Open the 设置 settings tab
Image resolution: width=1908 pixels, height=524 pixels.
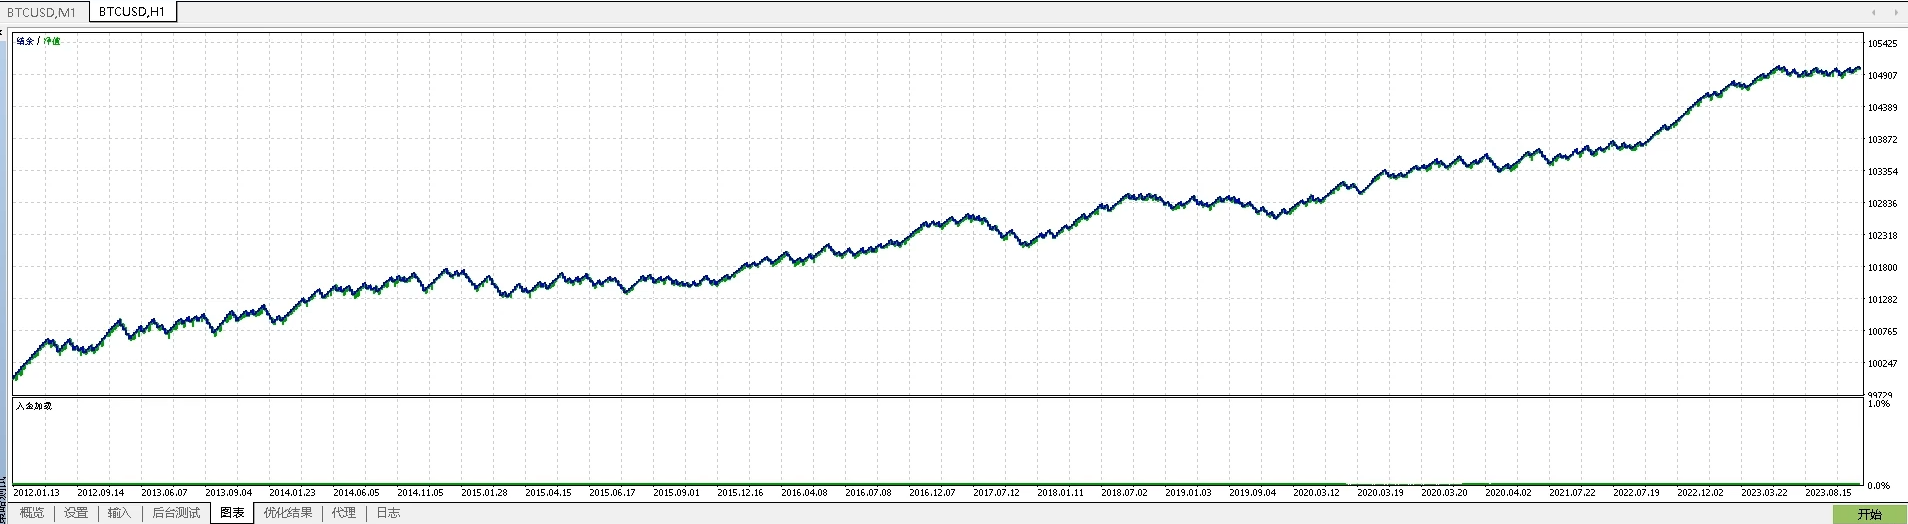click(x=76, y=513)
